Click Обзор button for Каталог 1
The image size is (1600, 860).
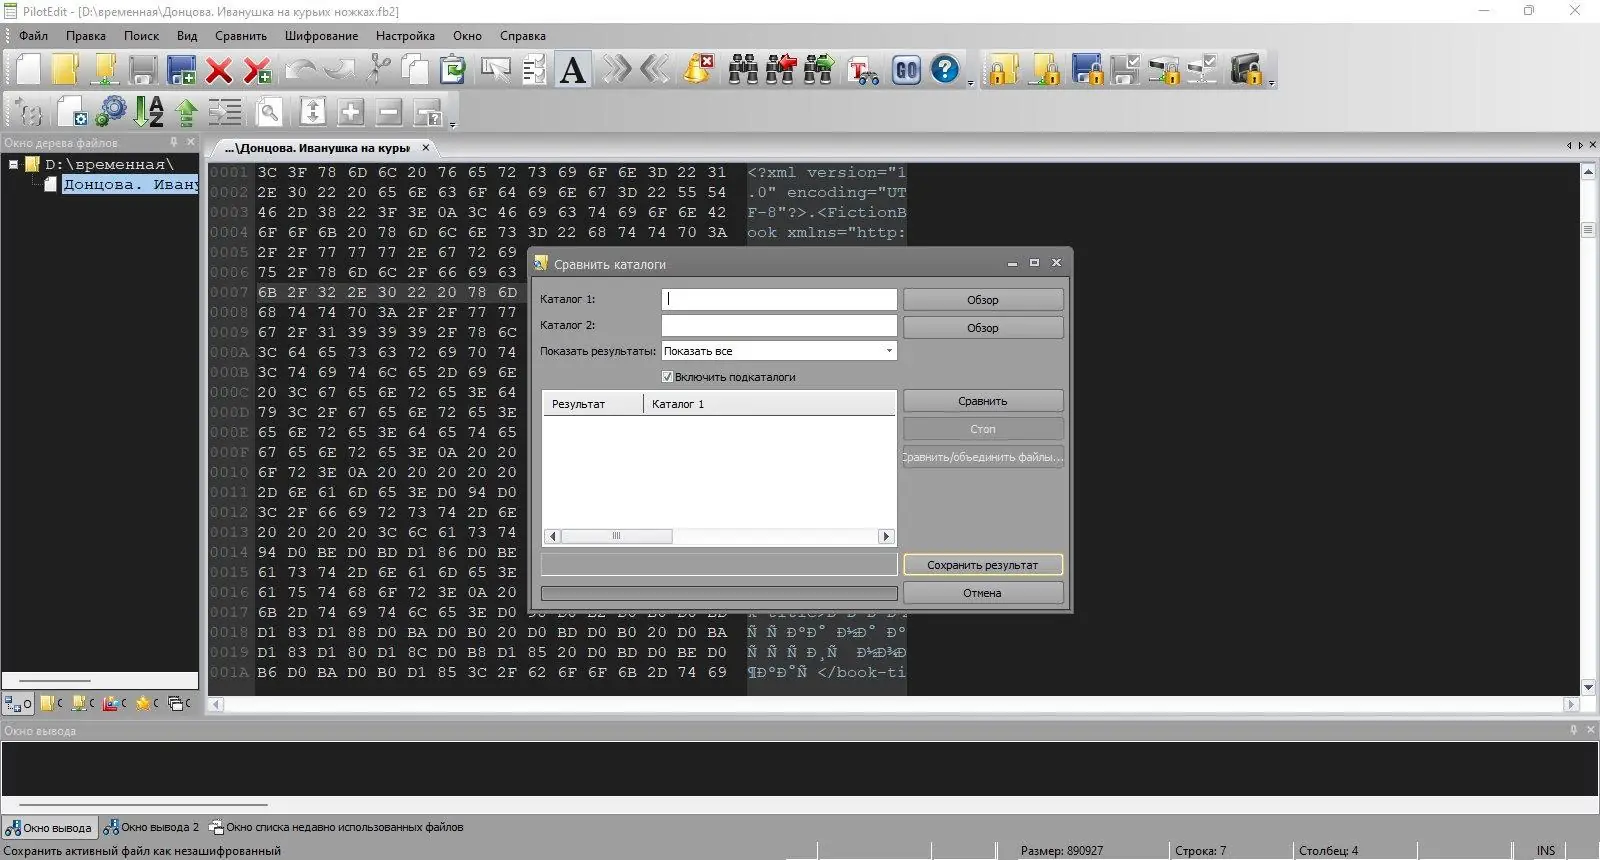click(983, 300)
